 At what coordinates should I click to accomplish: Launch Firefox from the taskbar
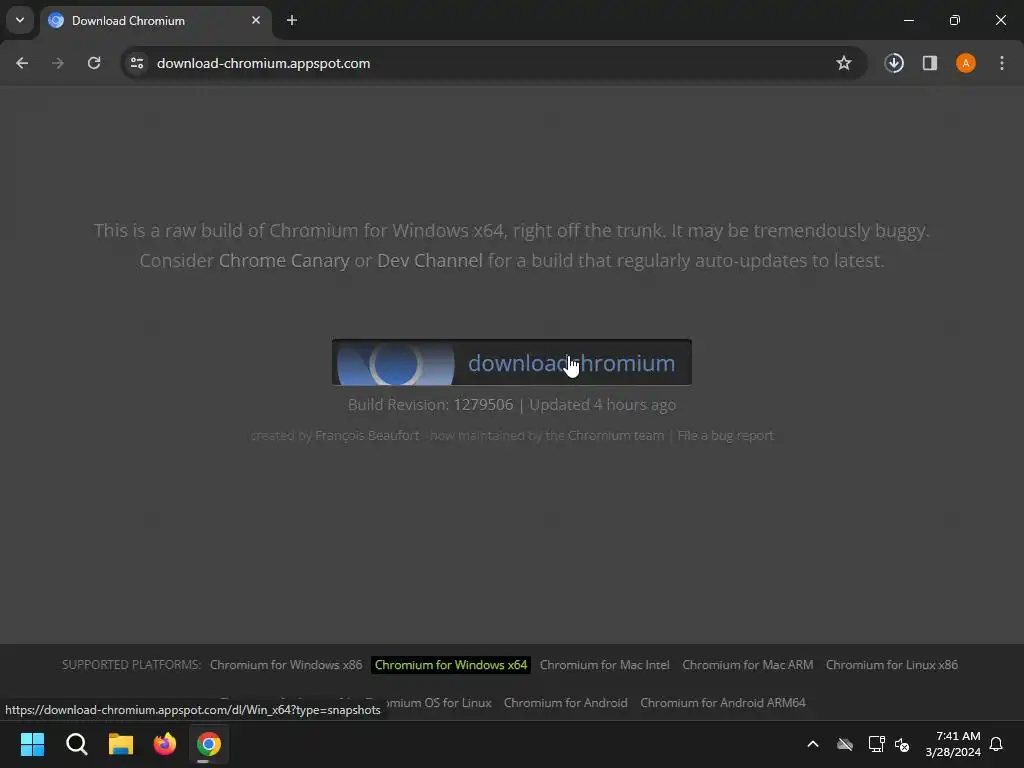coord(165,744)
